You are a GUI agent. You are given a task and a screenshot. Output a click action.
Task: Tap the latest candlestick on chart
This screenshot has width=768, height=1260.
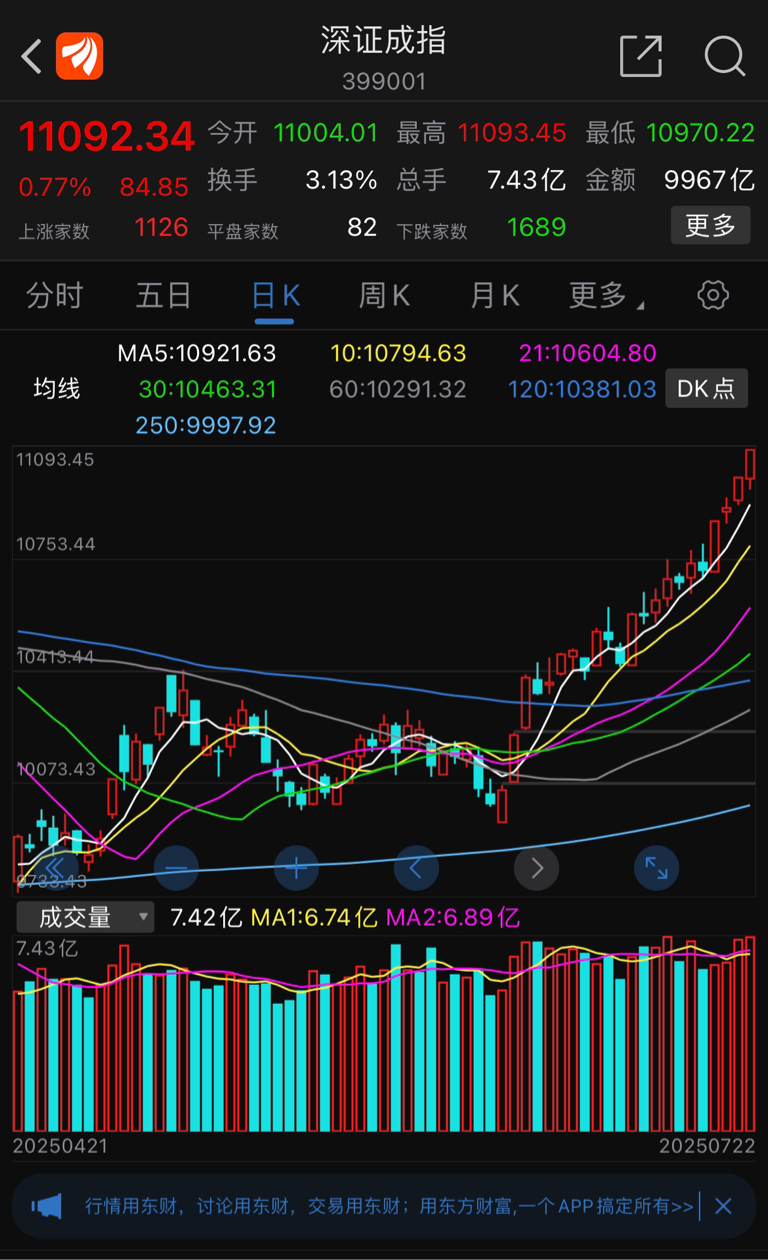click(x=750, y=468)
